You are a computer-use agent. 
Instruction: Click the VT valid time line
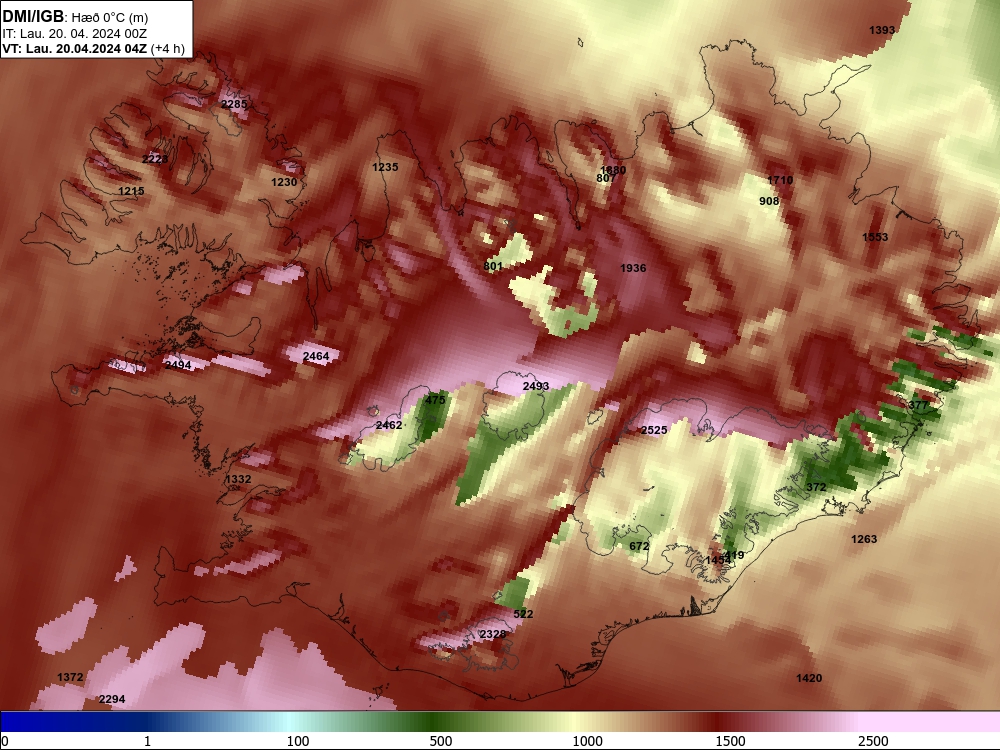pos(93,48)
